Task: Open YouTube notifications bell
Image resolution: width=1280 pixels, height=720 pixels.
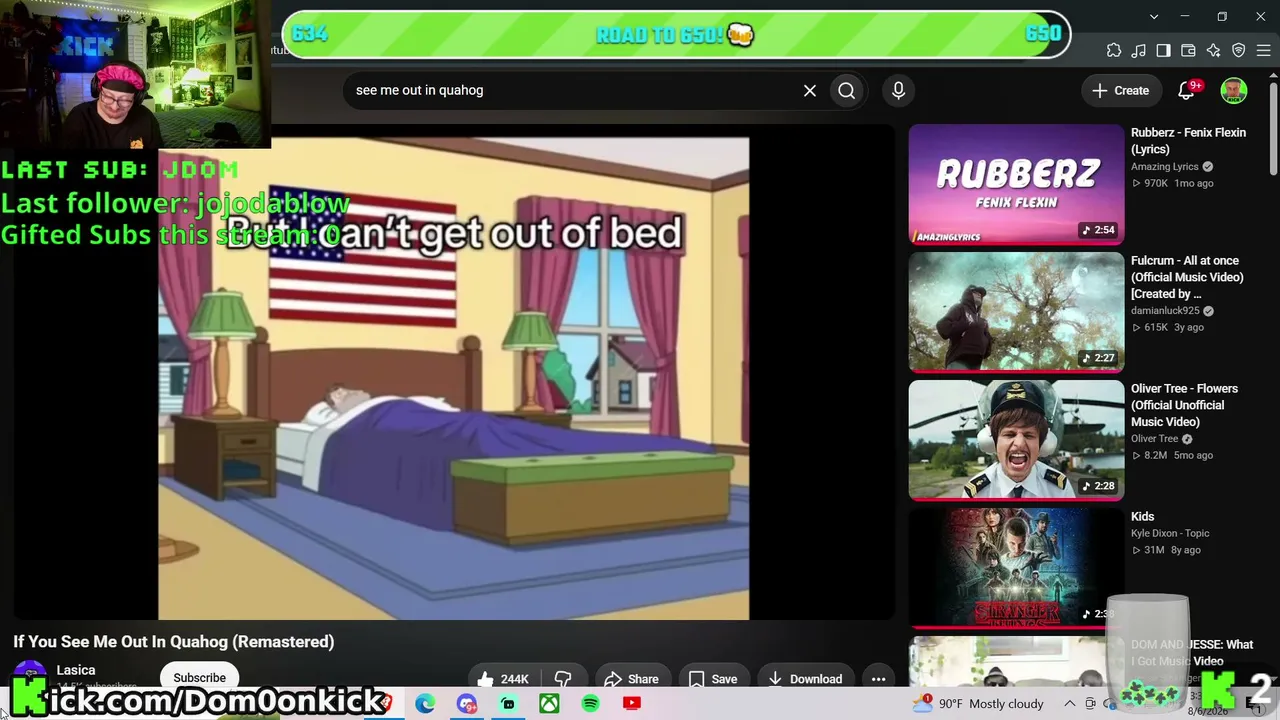Action: click(x=1187, y=90)
